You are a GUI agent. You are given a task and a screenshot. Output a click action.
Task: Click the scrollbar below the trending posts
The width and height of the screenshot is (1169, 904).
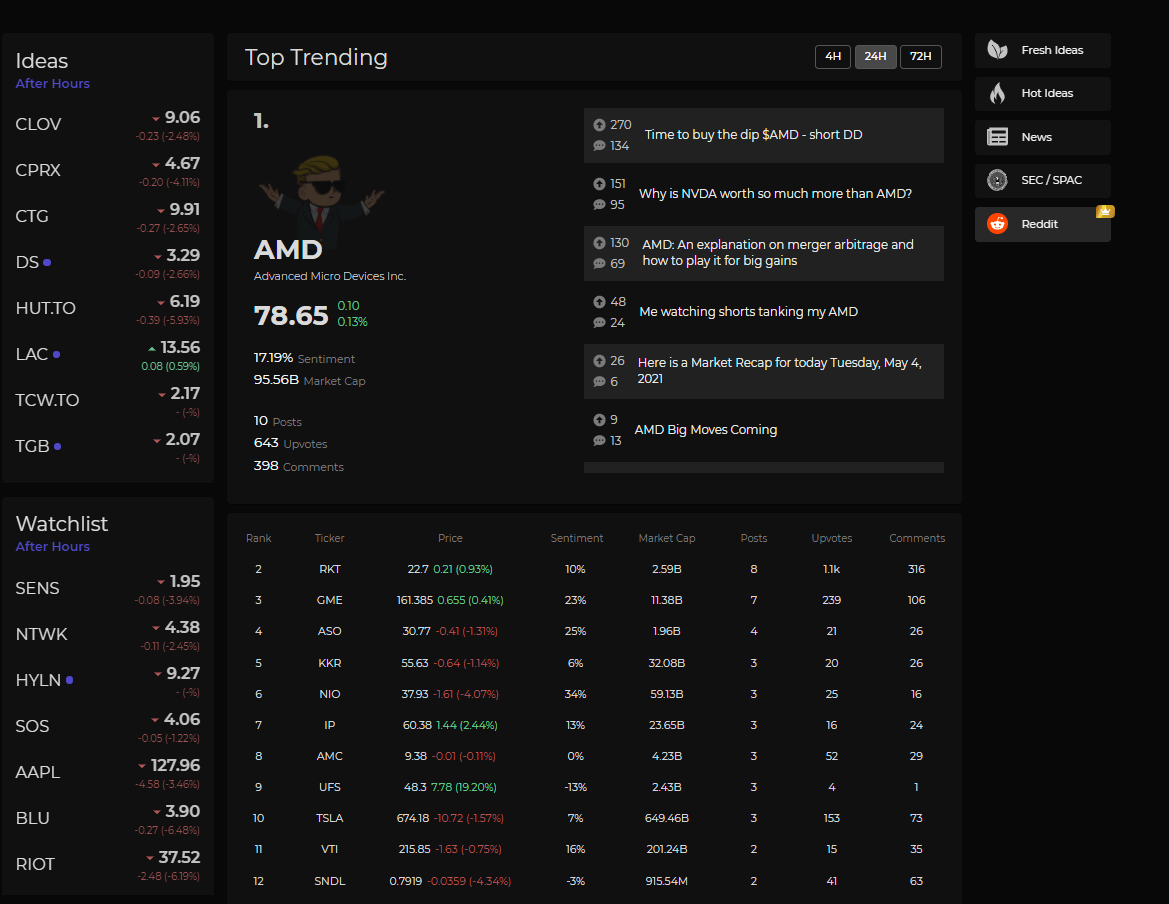[x=764, y=467]
